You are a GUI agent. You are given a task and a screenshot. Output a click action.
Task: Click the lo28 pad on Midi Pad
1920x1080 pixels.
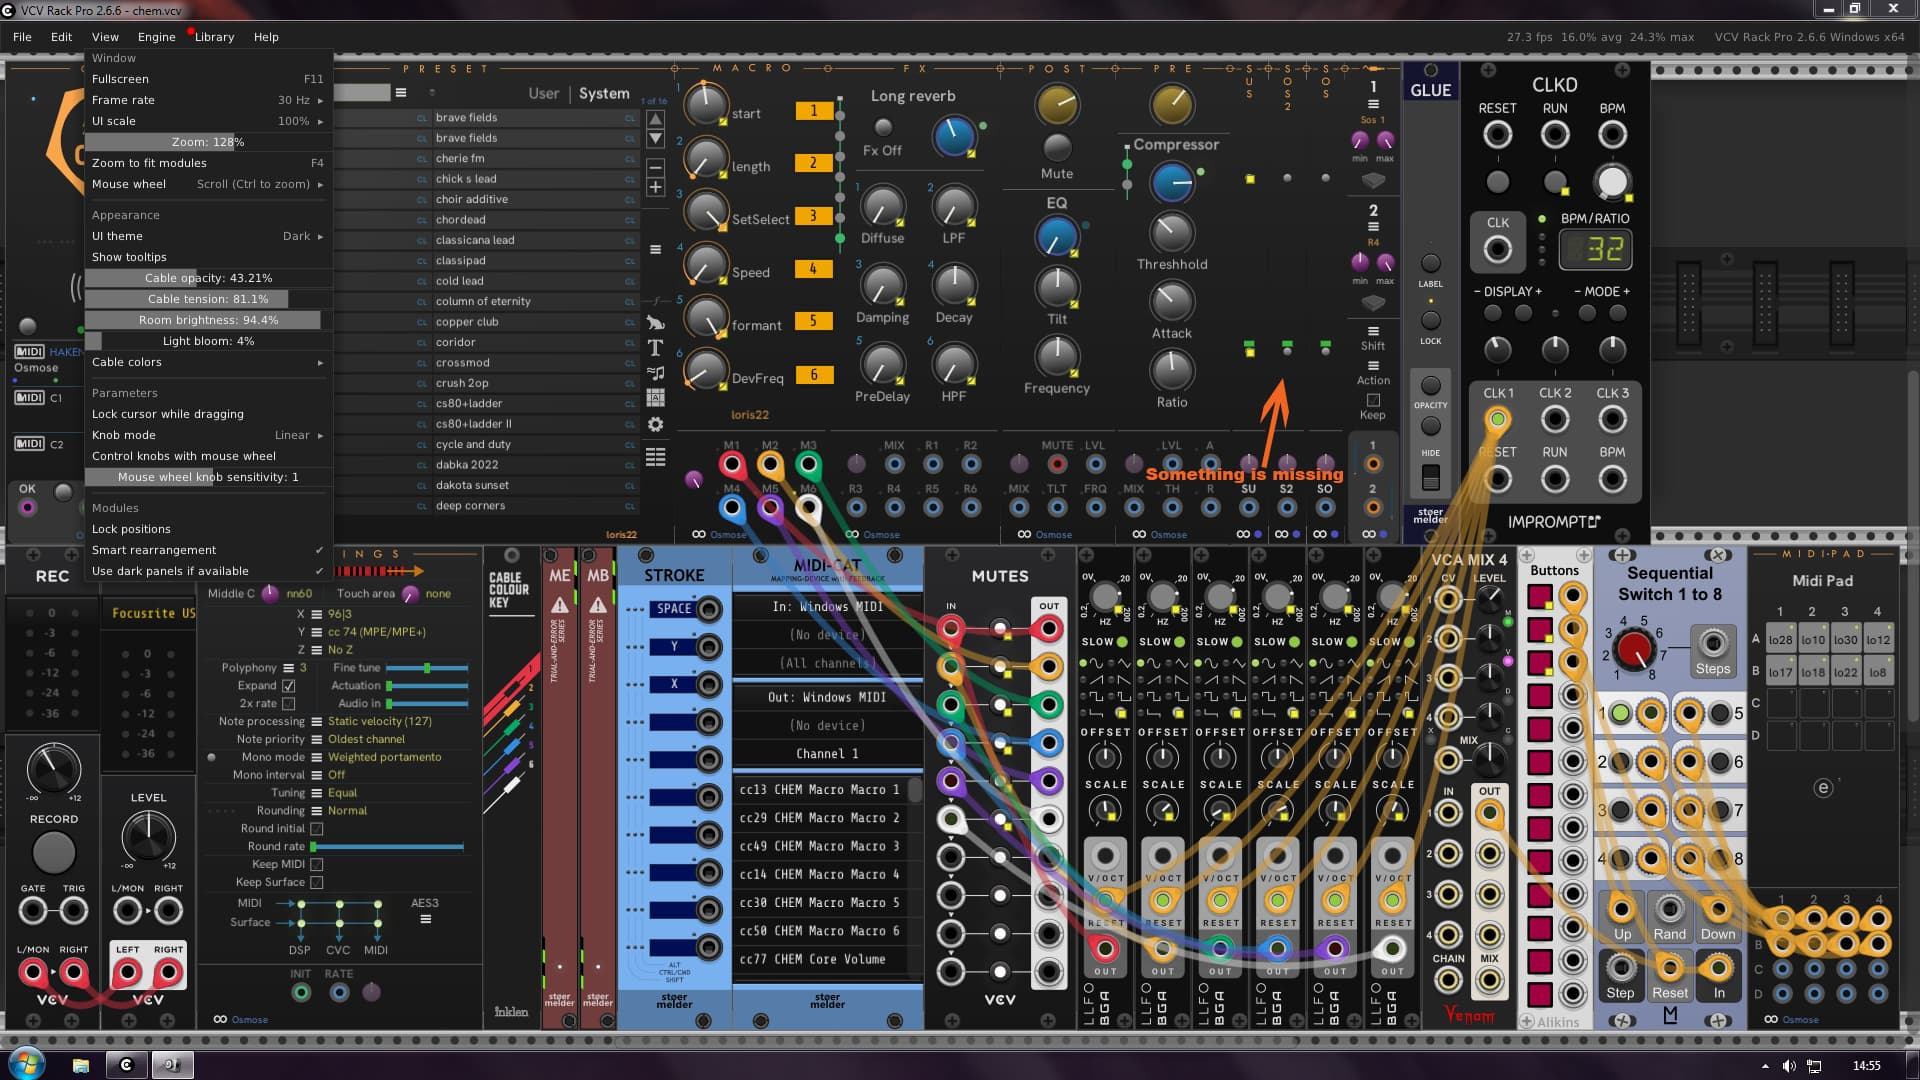(1780, 640)
